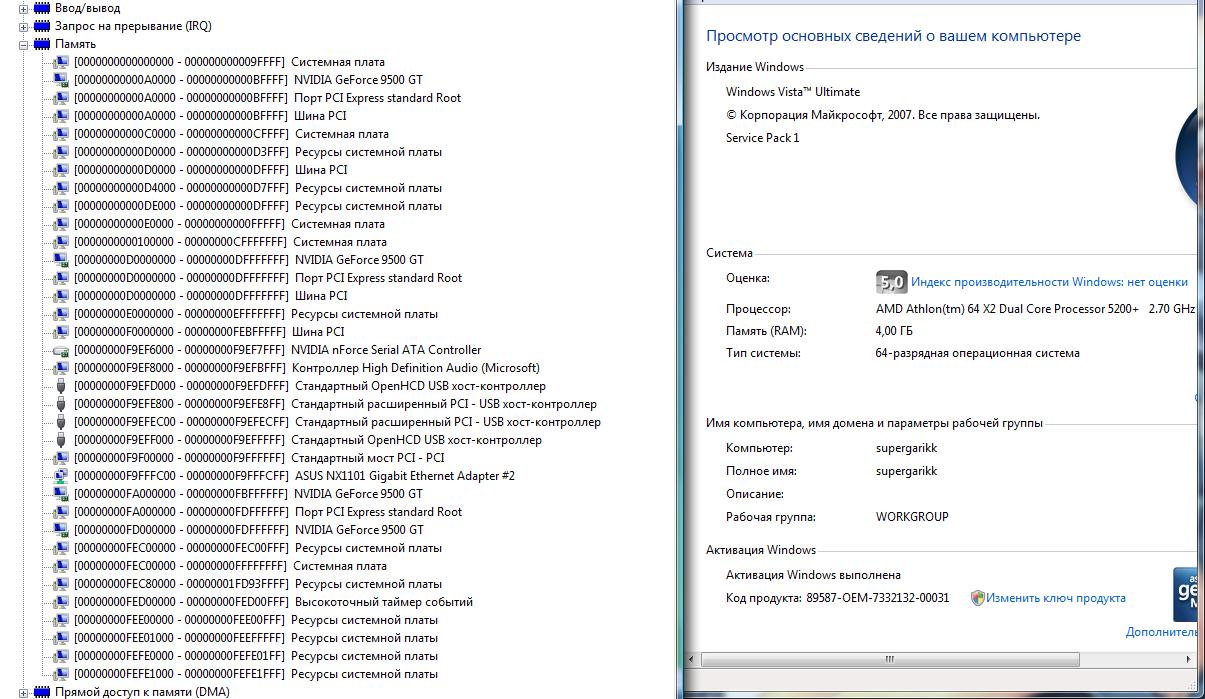The image size is (1205, 699).
Task: Click display icon of GeForce 9500 GT at FA000000
Action: pyautogui.click(x=60, y=494)
